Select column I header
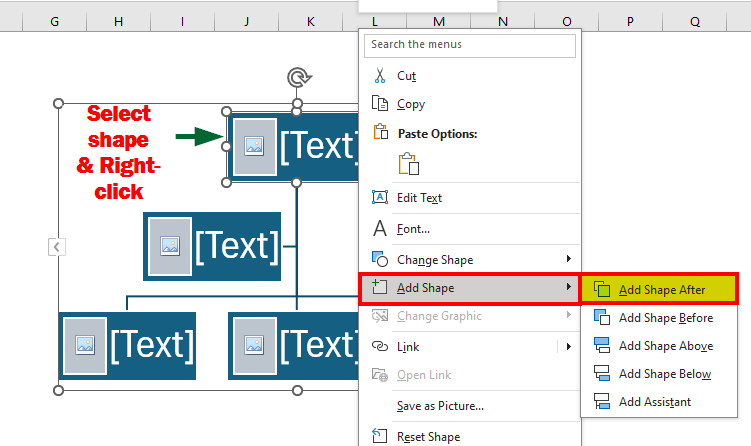The height and width of the screenshot is (446, 751). pos(182,22)
